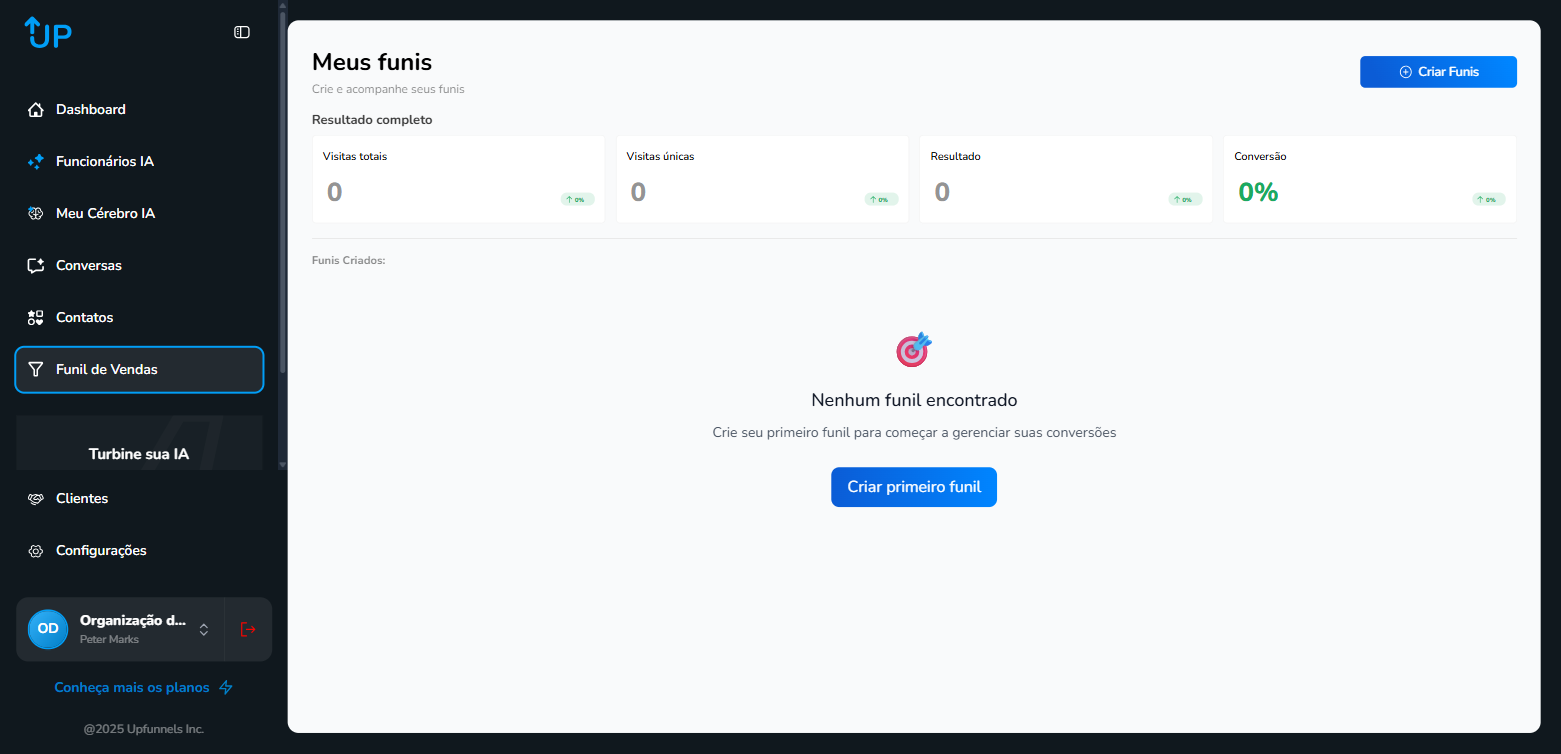Click the Conversas chat bubble icon
Screen dimensions: 1561x754
[x=36, y=266]
